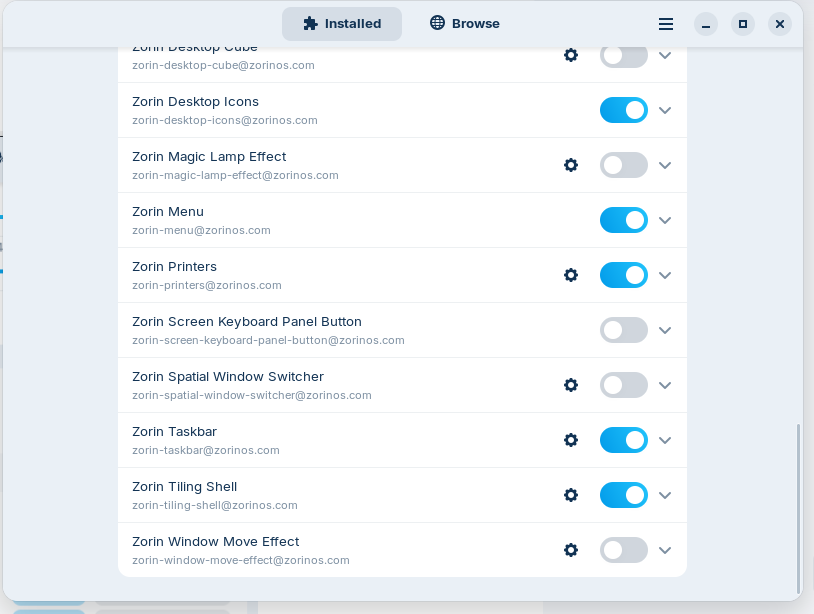Expand Zorin Taskbar details chevron

665,440
